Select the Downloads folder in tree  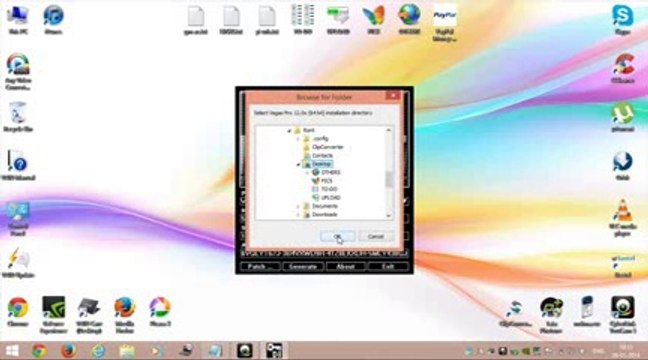click(325, 215)
